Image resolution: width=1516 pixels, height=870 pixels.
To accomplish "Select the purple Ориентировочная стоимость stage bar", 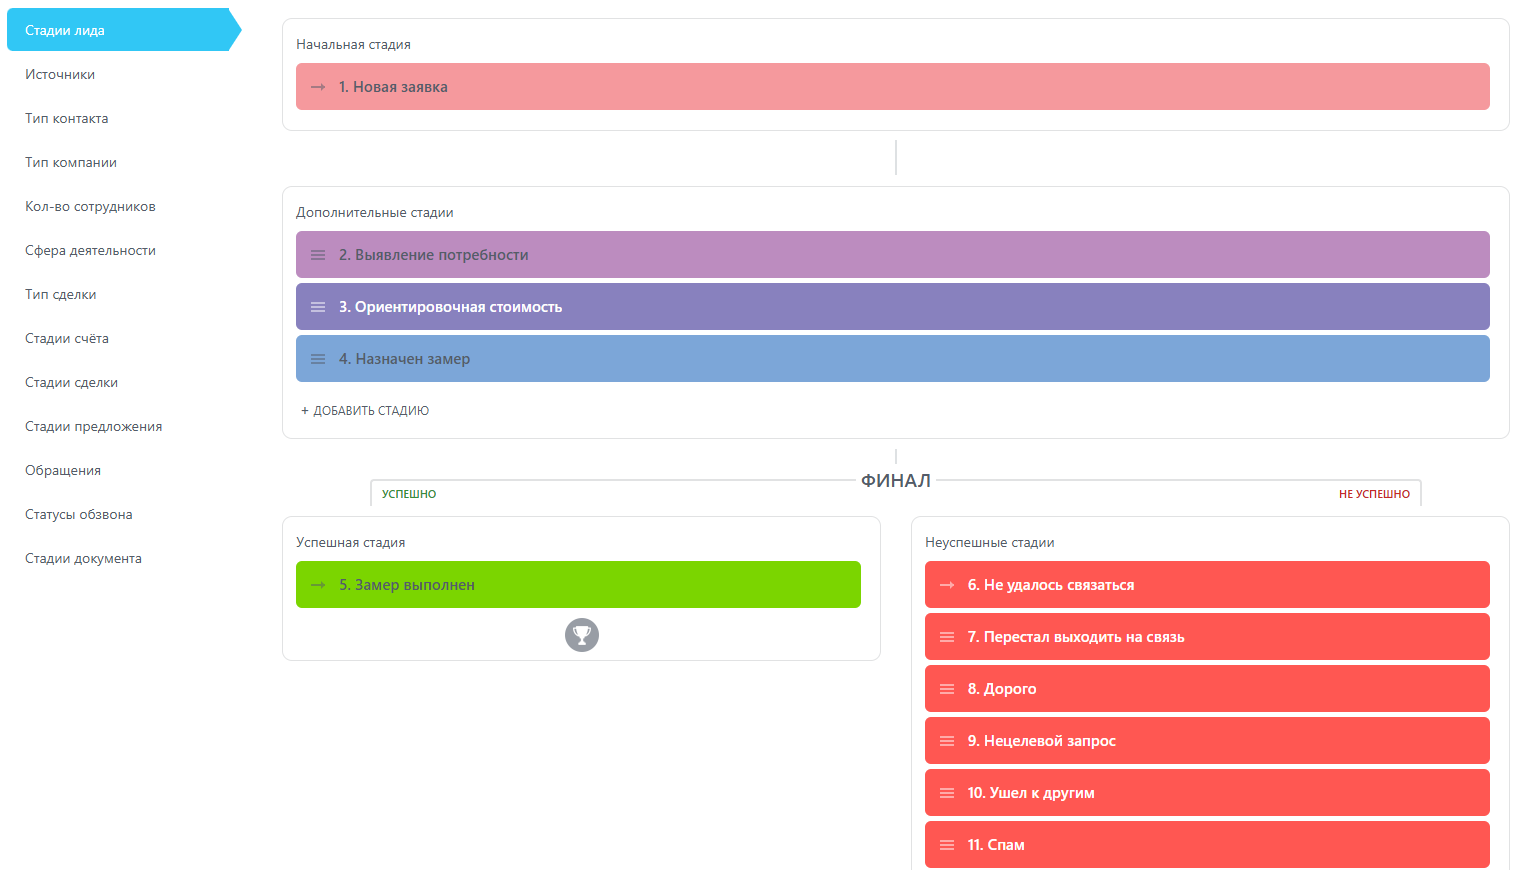I will [x=893, y=307].
